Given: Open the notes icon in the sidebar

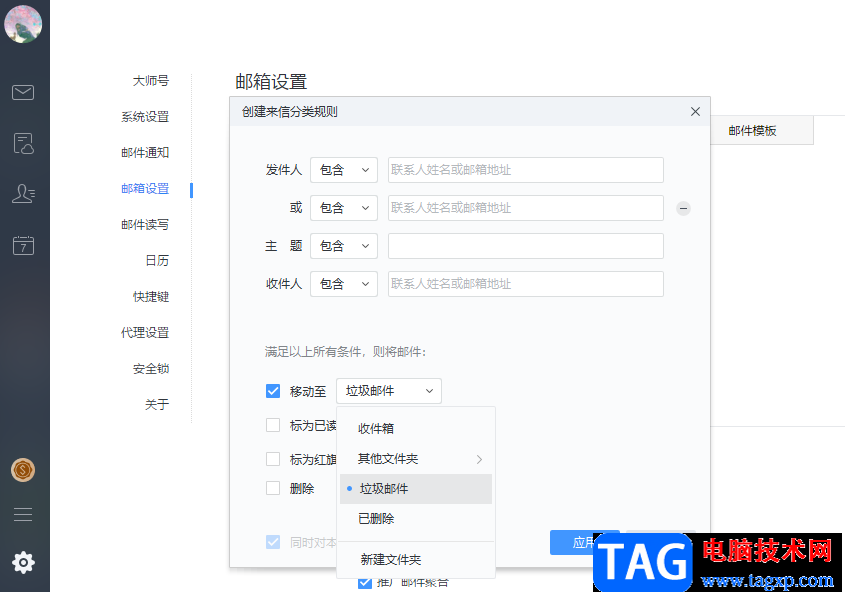Looking at the screenshot, I should tap(23, 143).
